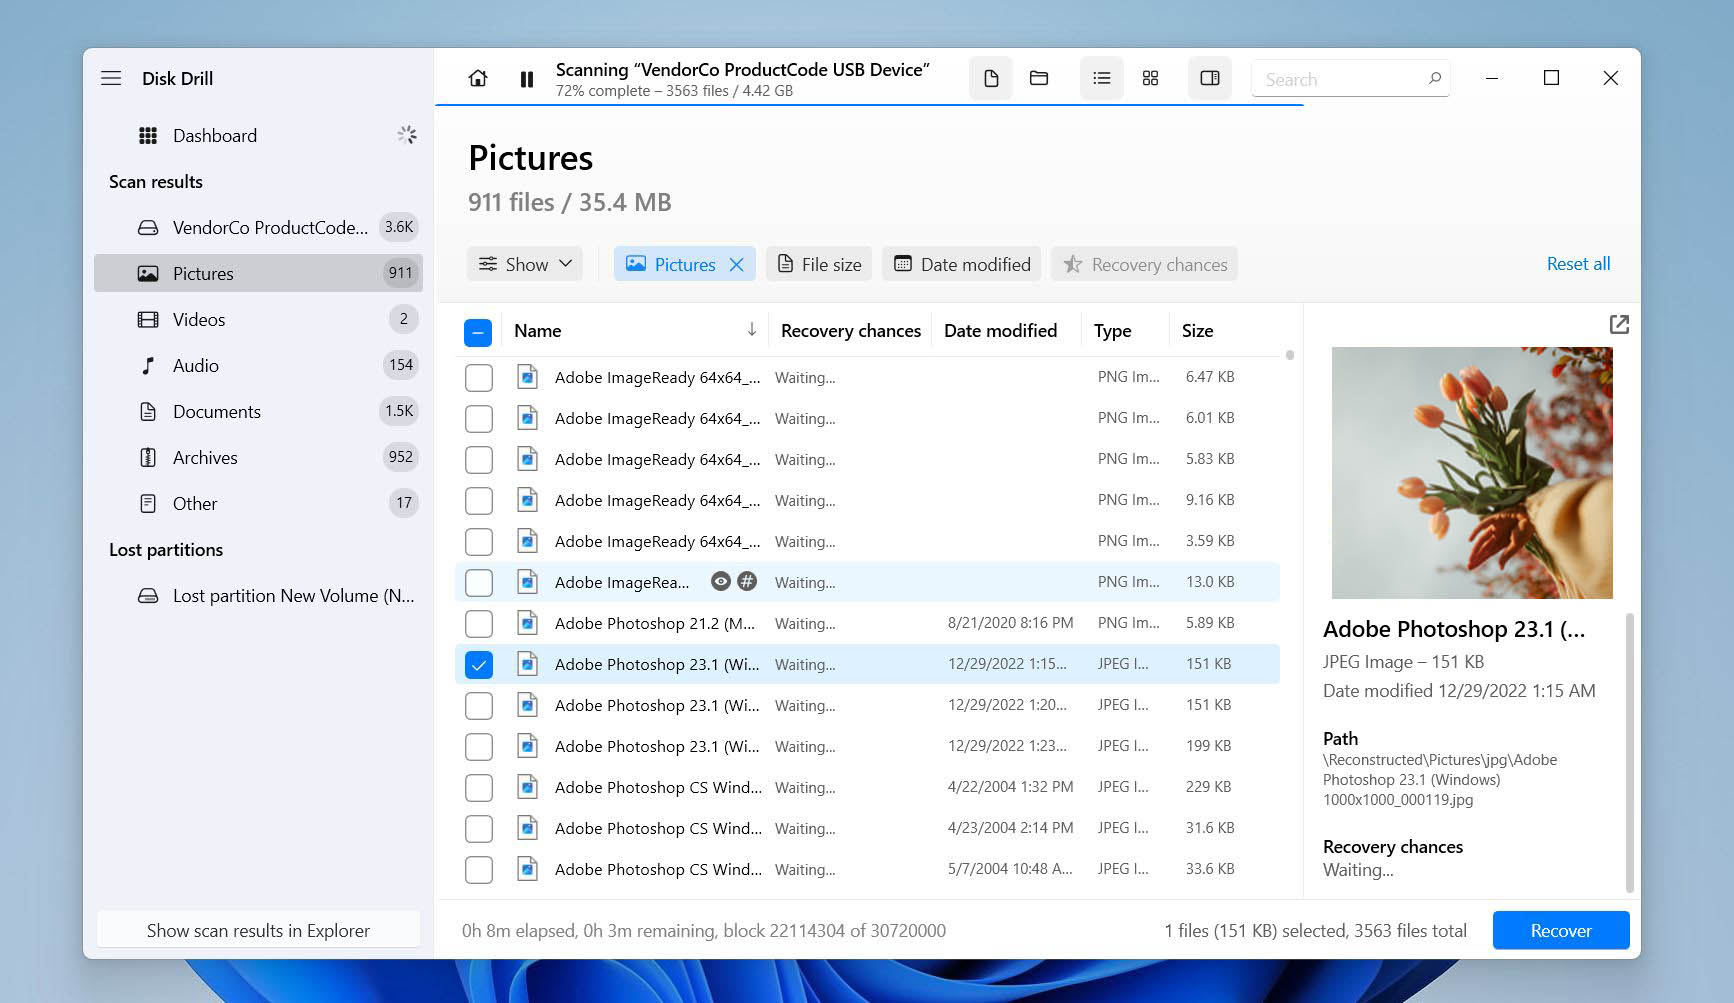The height and width of the screenshot is (1003, 1734).
Task: Check the 6.01 KB Adobe ImageReady file
Action: (x=479, y=419)
